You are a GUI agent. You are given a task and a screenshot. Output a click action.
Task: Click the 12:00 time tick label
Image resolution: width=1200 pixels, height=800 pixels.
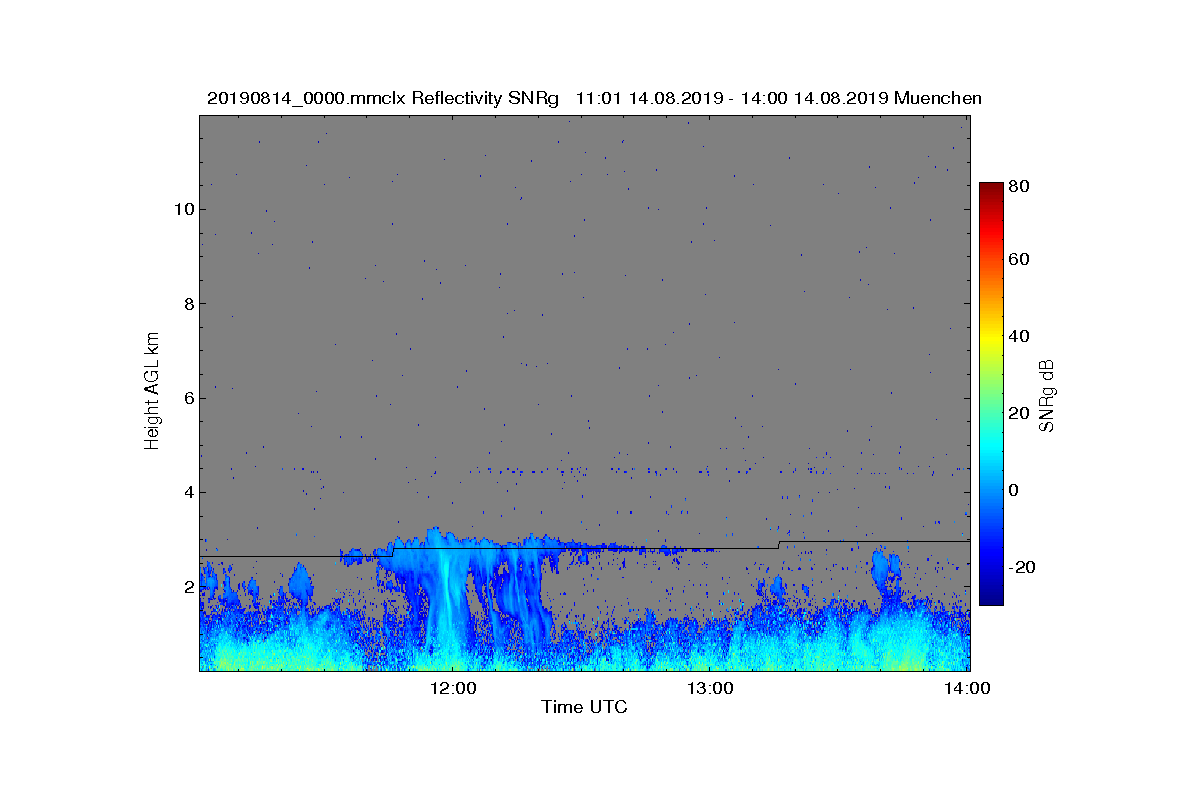[x=454, y=688]
